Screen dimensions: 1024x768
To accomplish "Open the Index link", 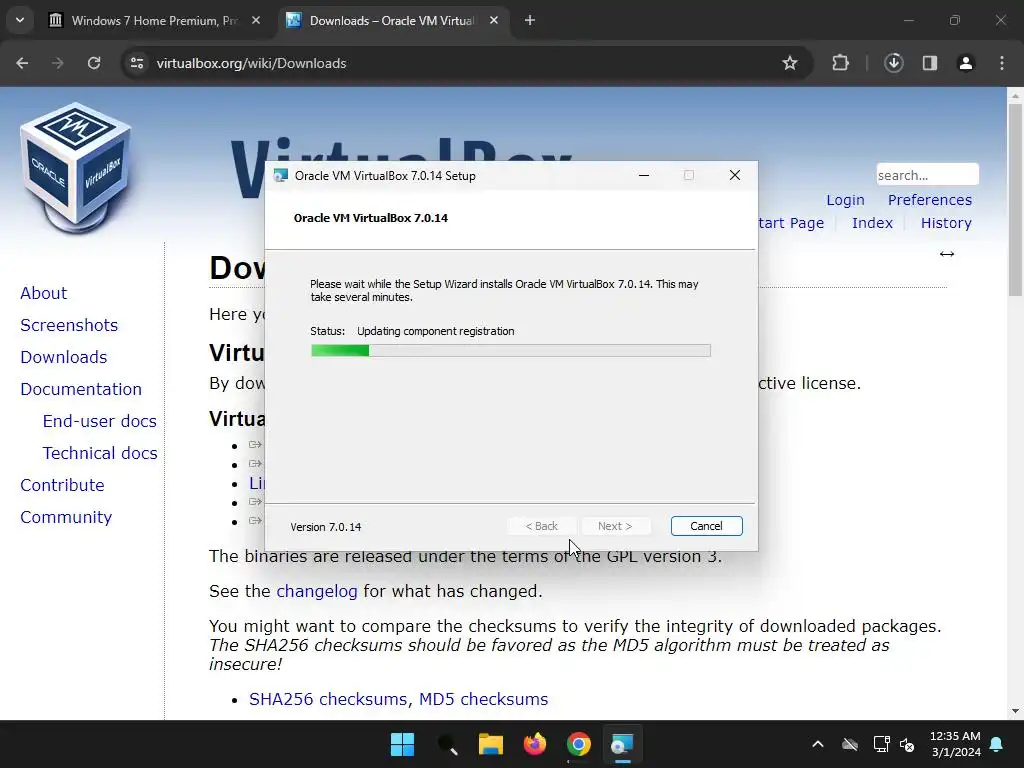I will point(872,223).
